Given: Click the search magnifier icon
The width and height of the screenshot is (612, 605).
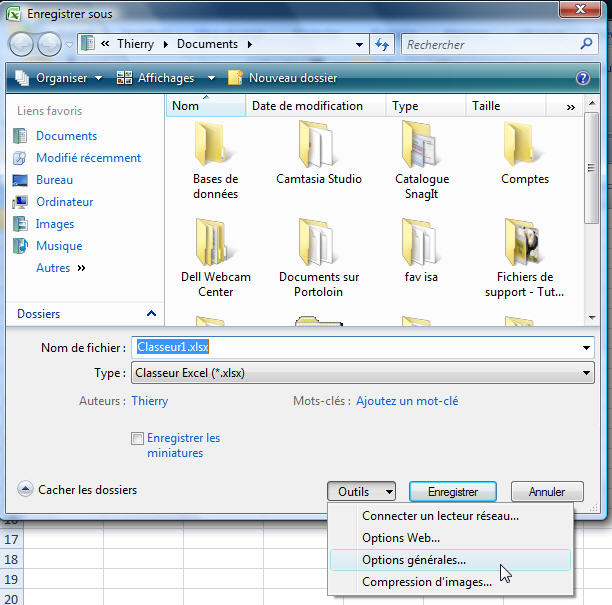Looking at the screenshot, I should click(586, 44).
